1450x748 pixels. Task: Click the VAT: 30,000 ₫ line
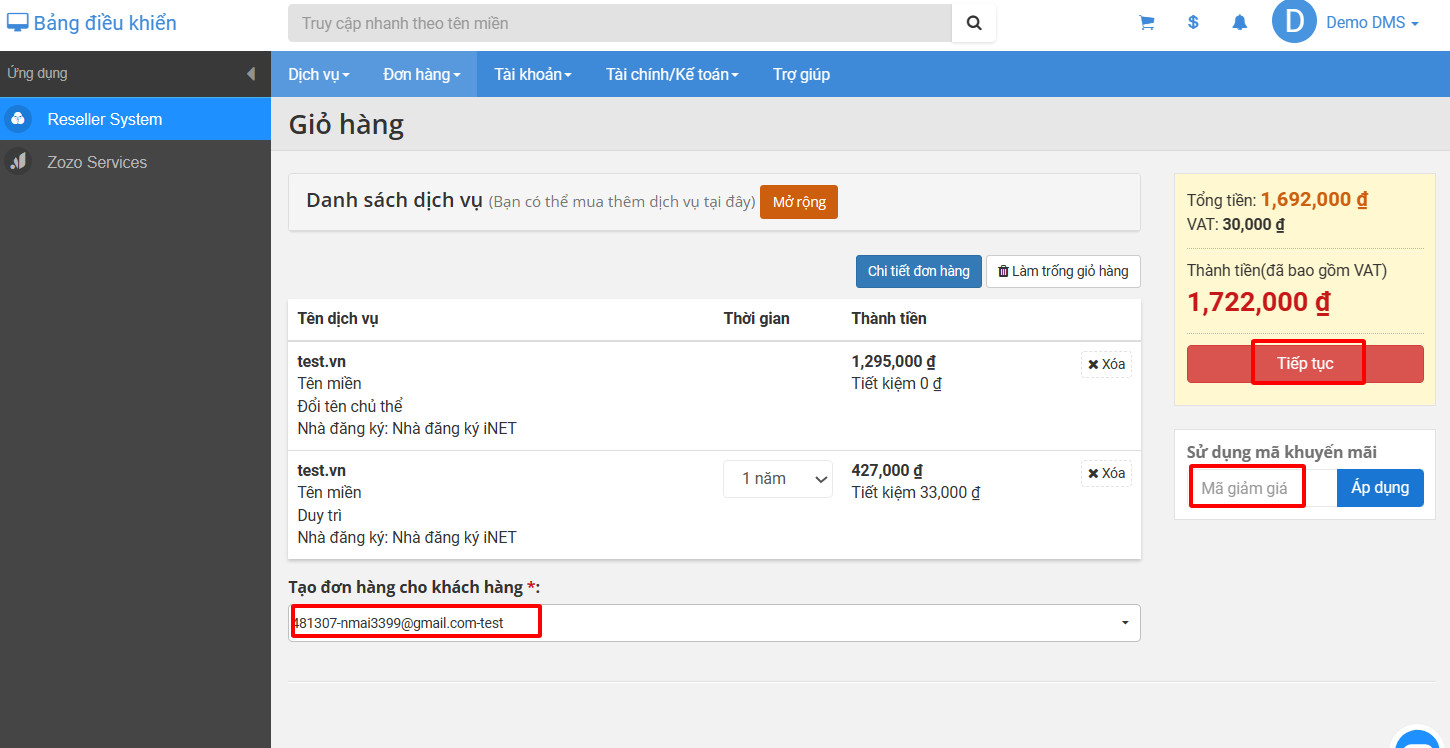pos(1236,225)
